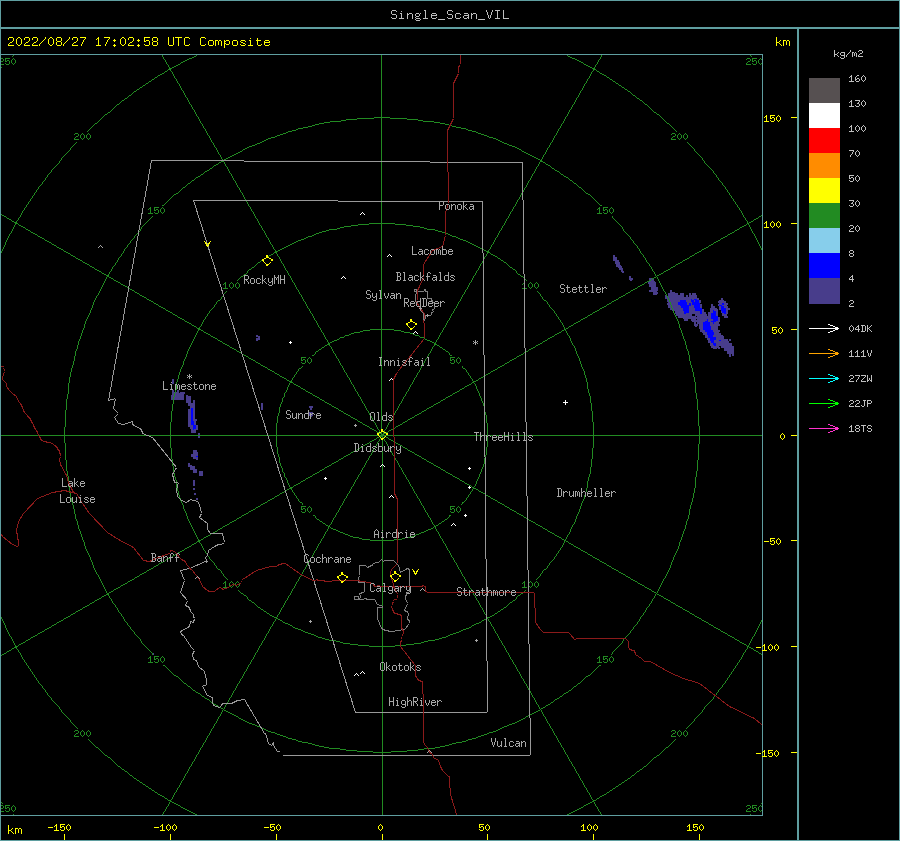Click the Stettler town label

583,289
